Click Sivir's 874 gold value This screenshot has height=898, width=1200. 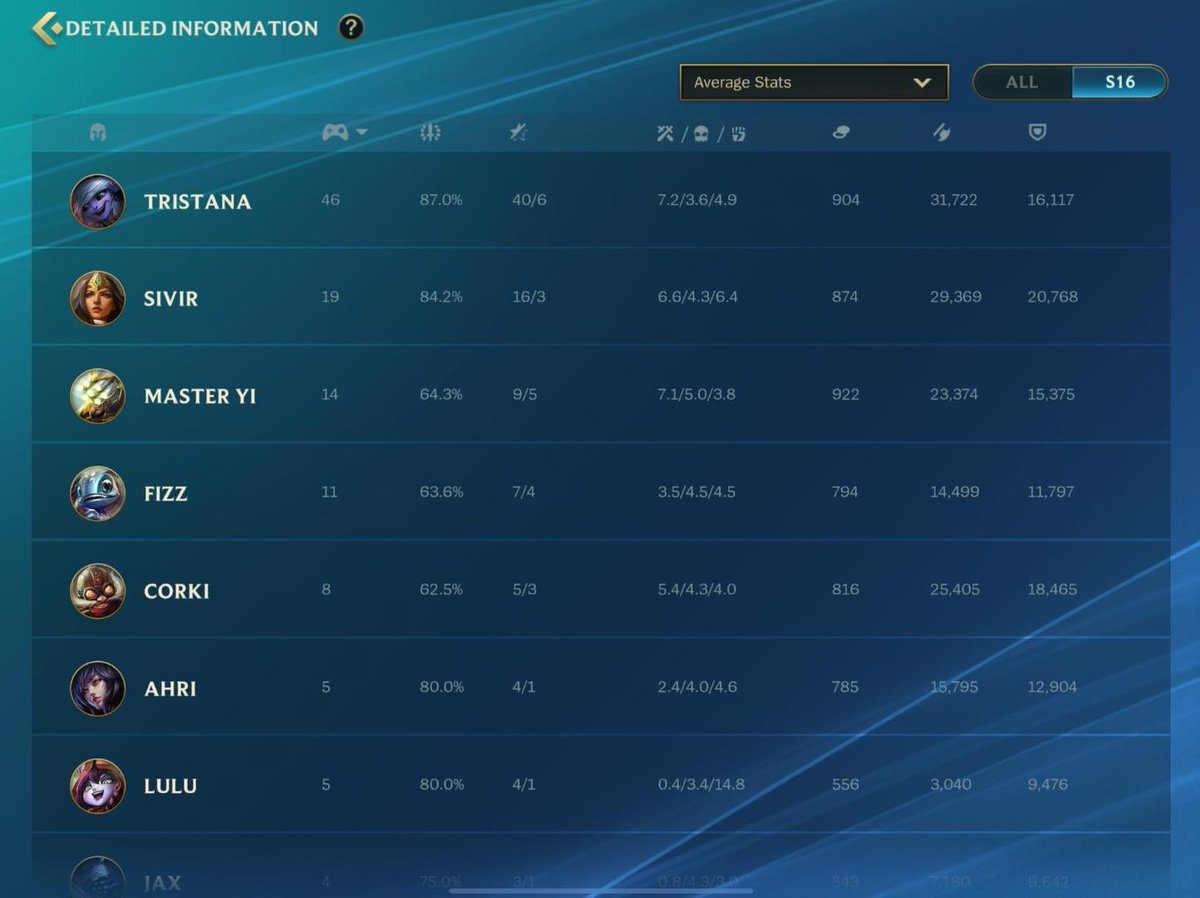coord(845,297)
